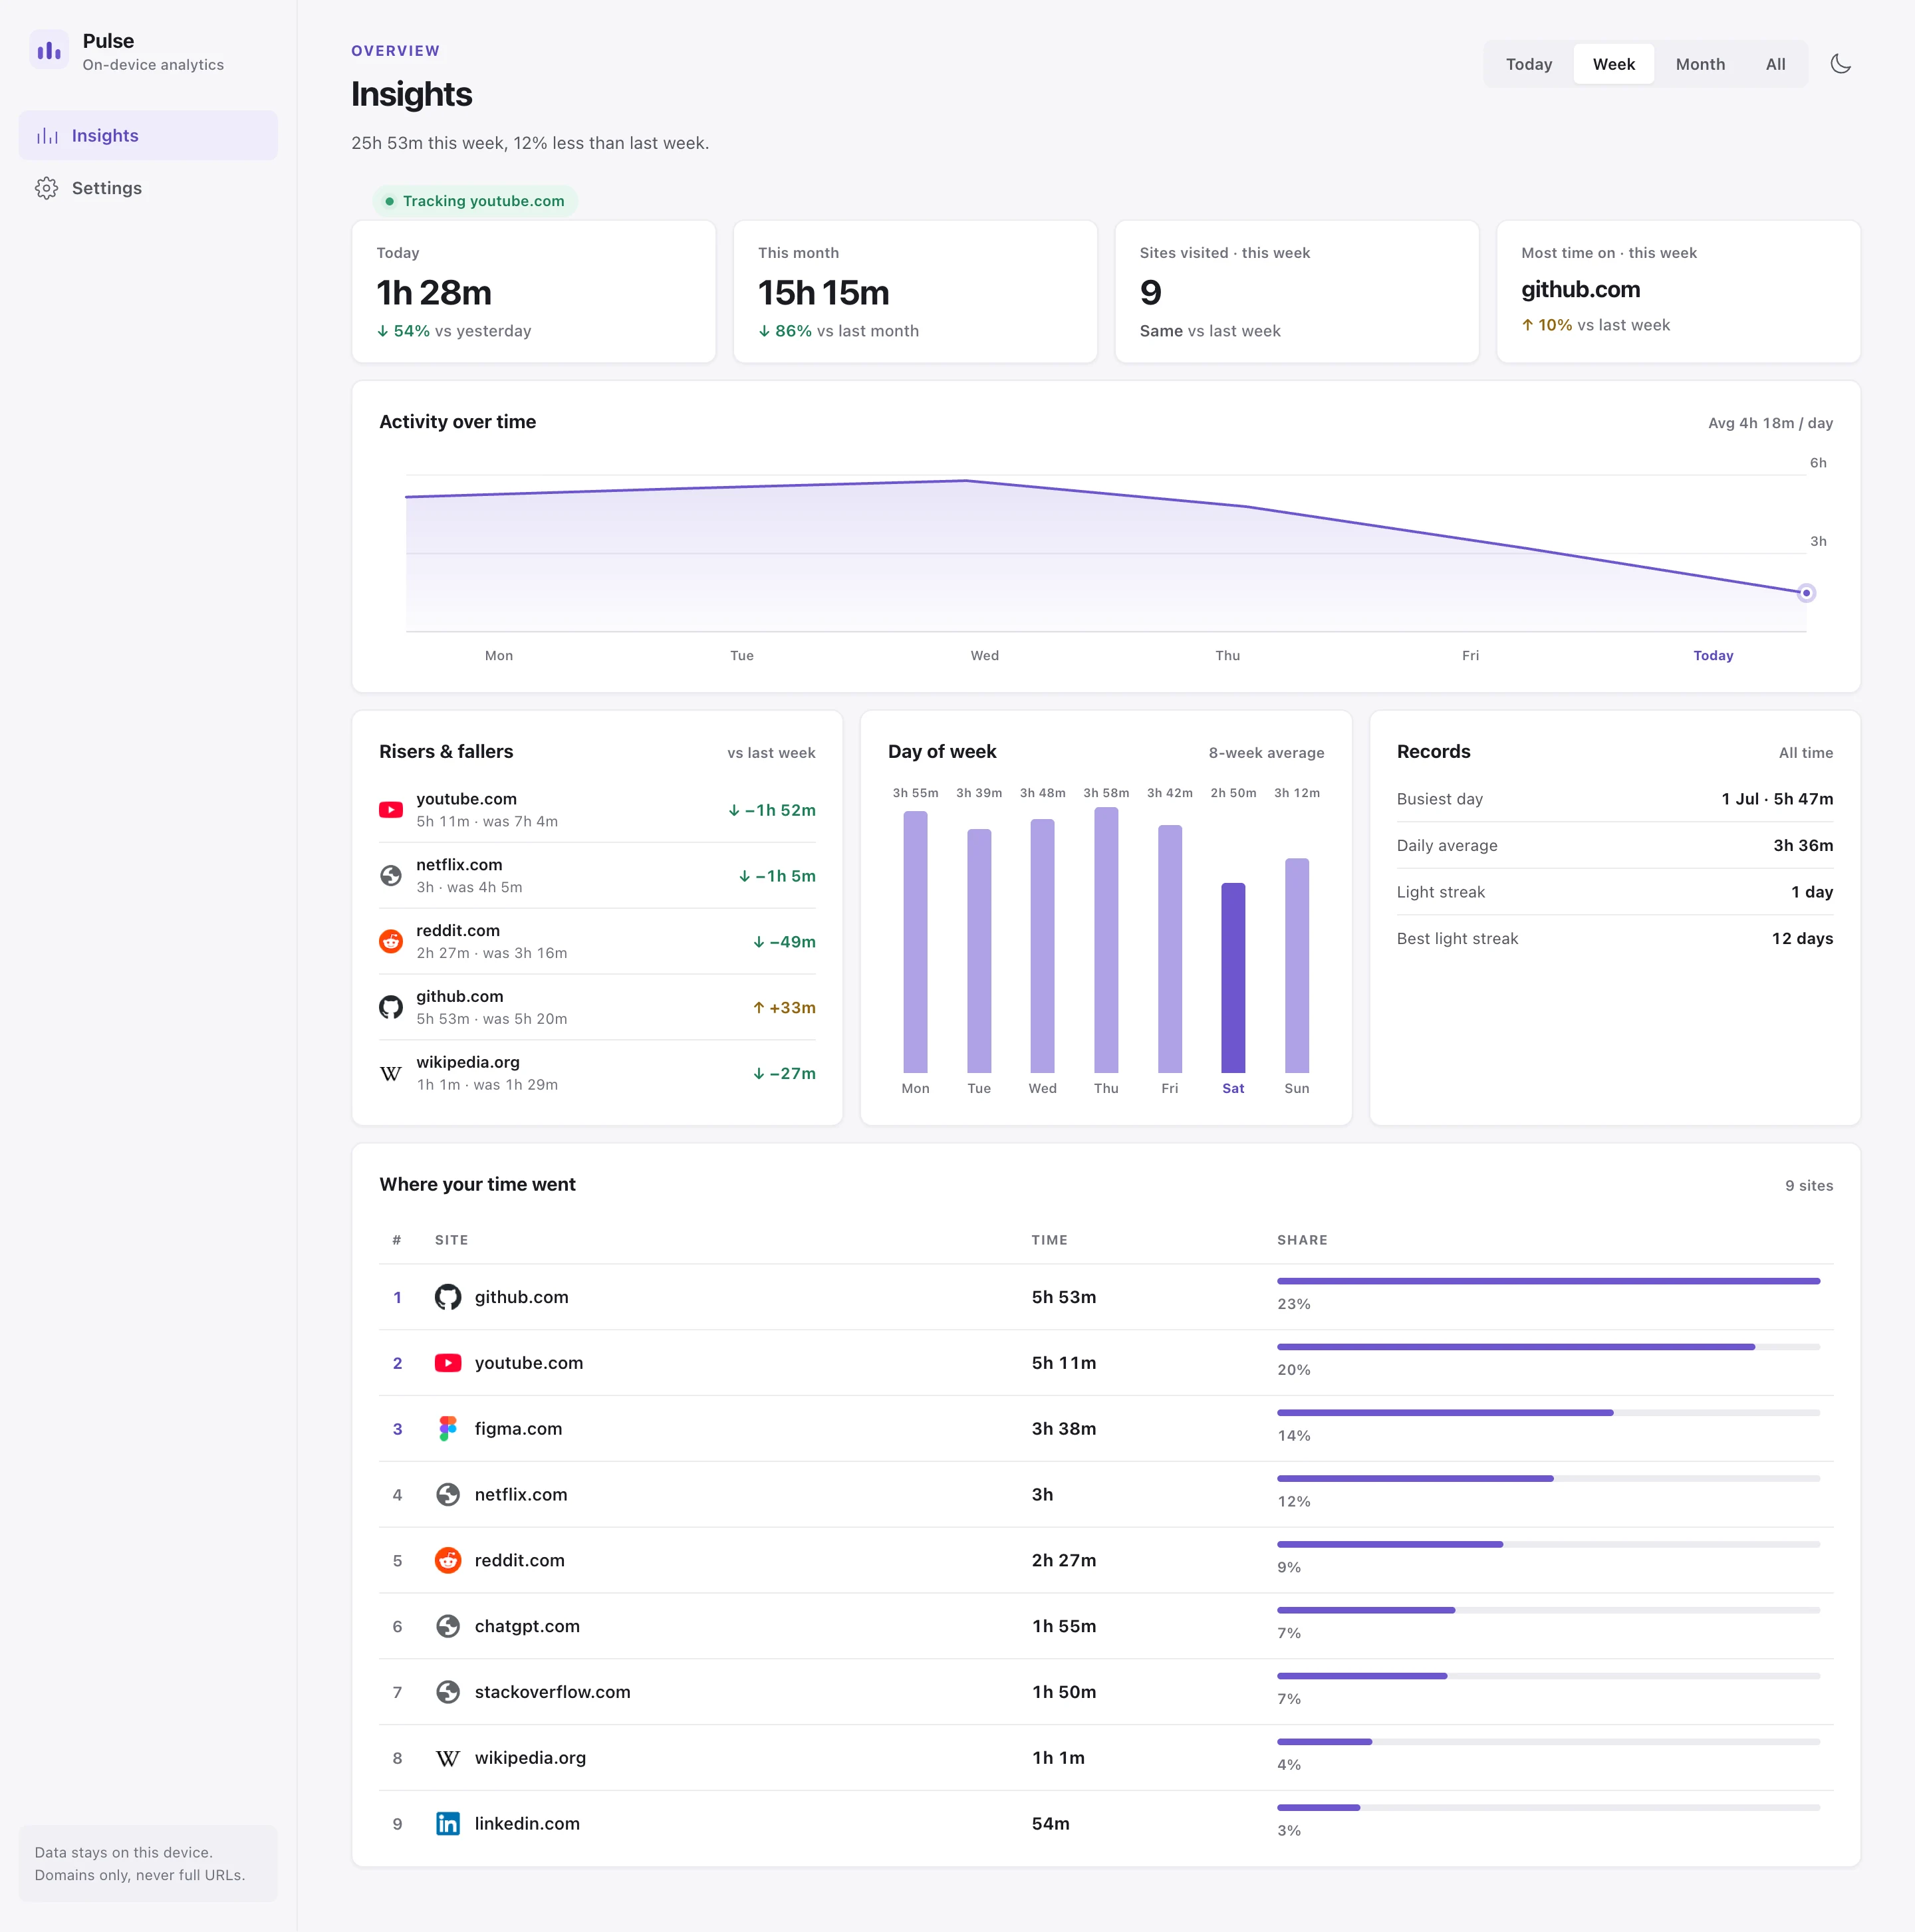Click 'Avg 4h 18m / day' label
The height and width of the screenshot is (1932, 1915).
pos(1770,423)
